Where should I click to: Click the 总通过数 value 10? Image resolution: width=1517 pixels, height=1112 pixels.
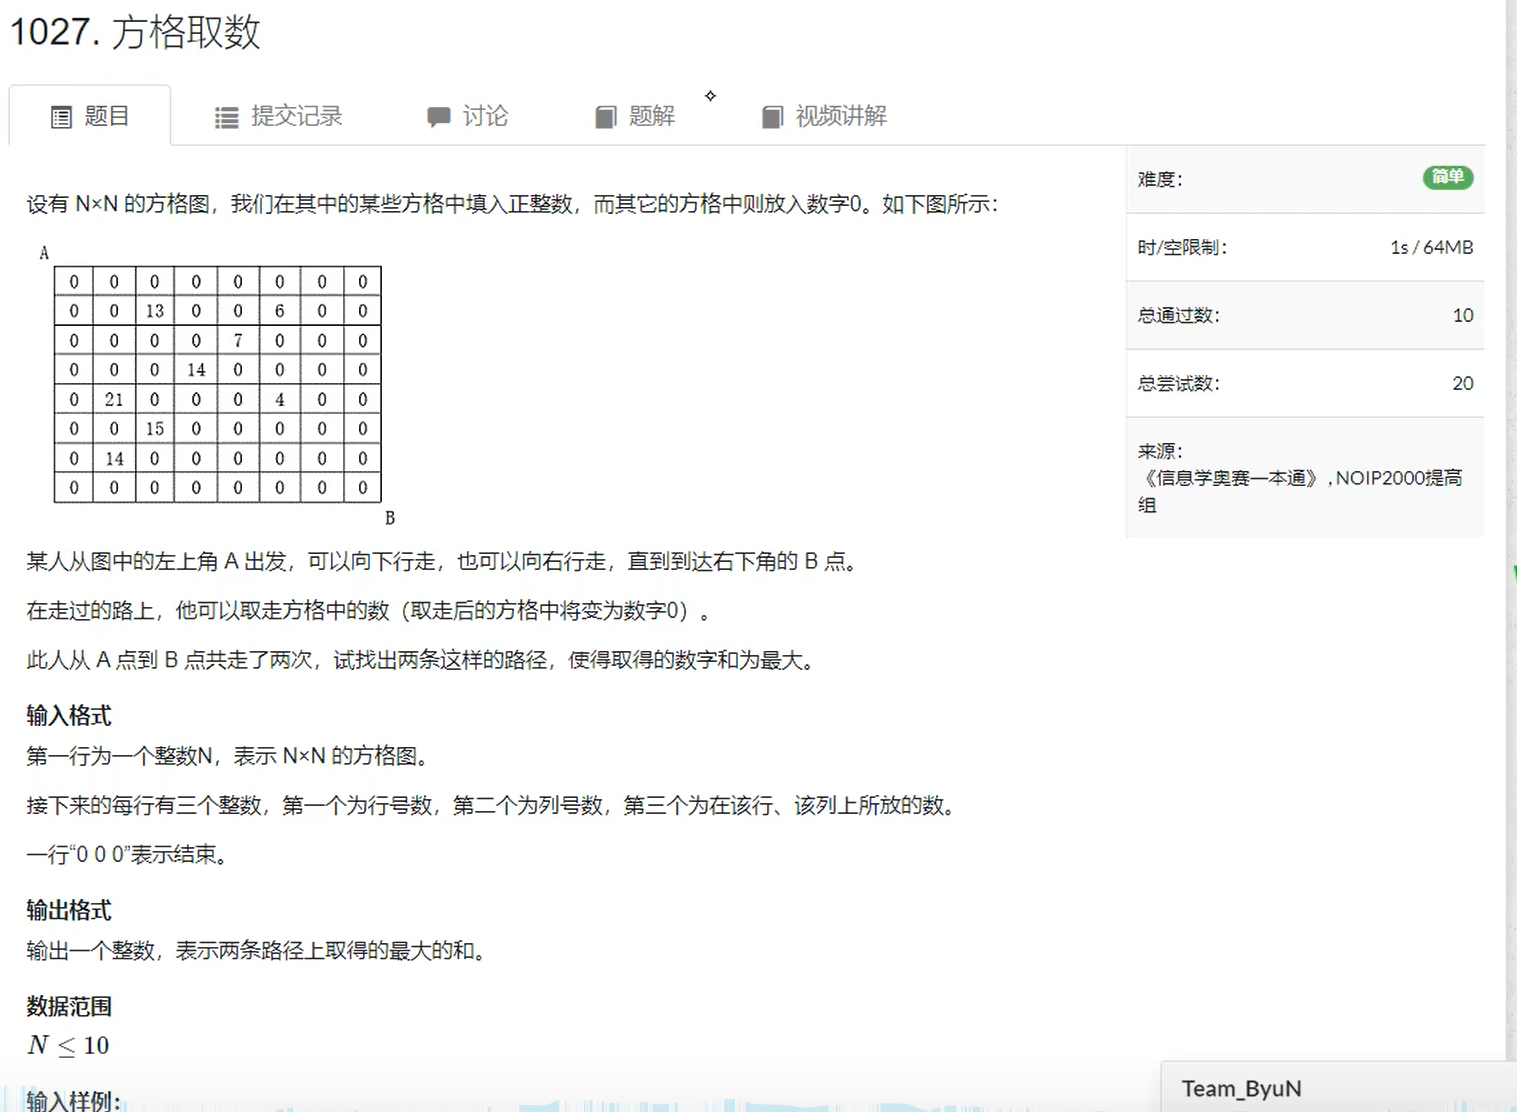click(x=1462, y=315)
